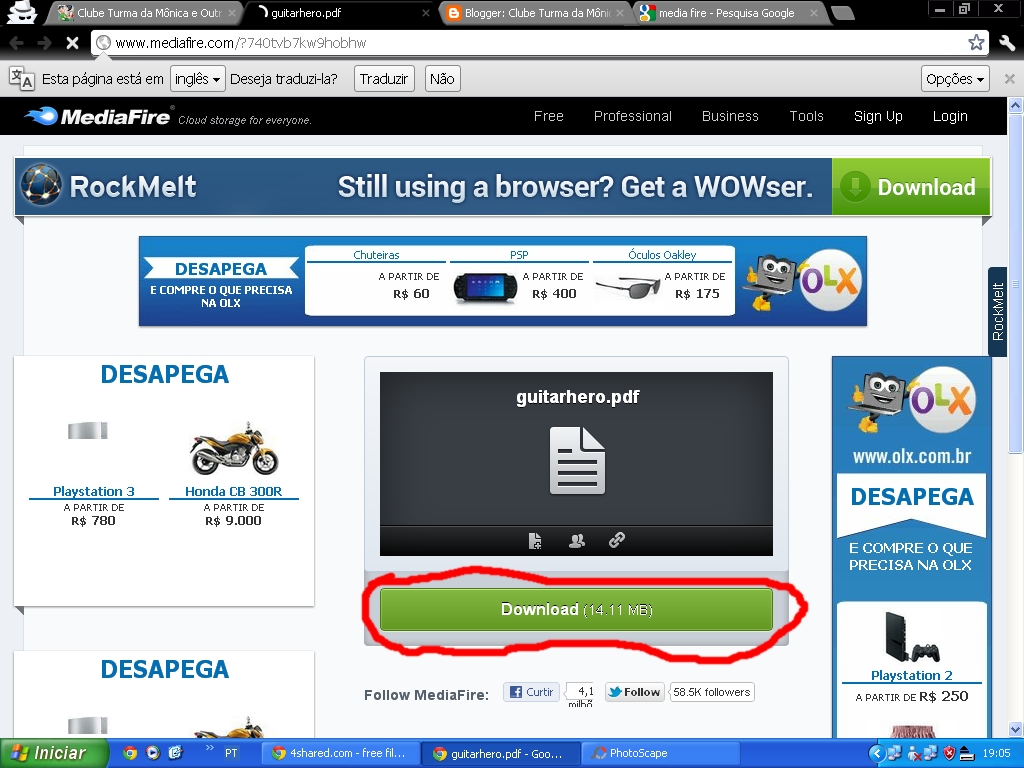1024x768 pixels.
Task: Click www.olx.com.br in the right ad
Action: click(912, 456)
